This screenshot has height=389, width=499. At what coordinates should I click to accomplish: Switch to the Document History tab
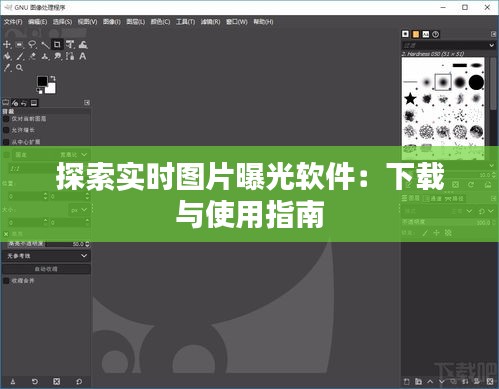(436, 34)
